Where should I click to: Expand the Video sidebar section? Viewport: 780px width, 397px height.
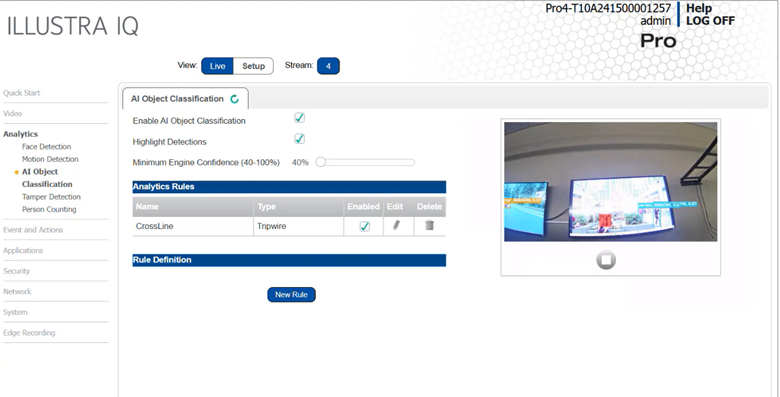pos(12,113)
